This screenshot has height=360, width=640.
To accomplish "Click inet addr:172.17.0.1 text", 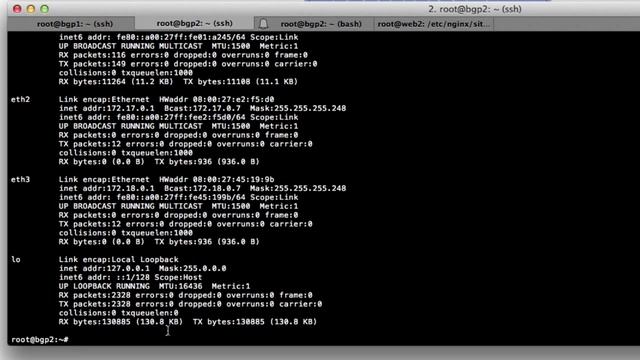I will [x=107, y=108].
